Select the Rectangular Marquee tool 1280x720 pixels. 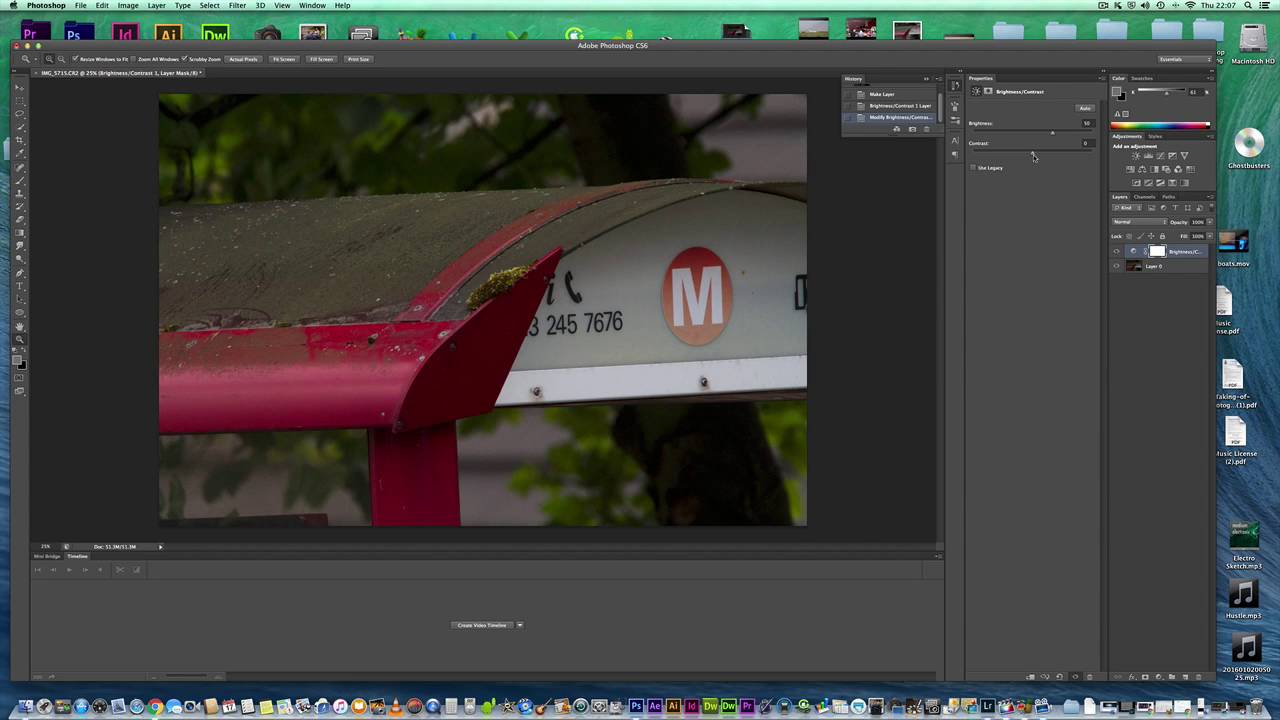[x=19, y=101]
